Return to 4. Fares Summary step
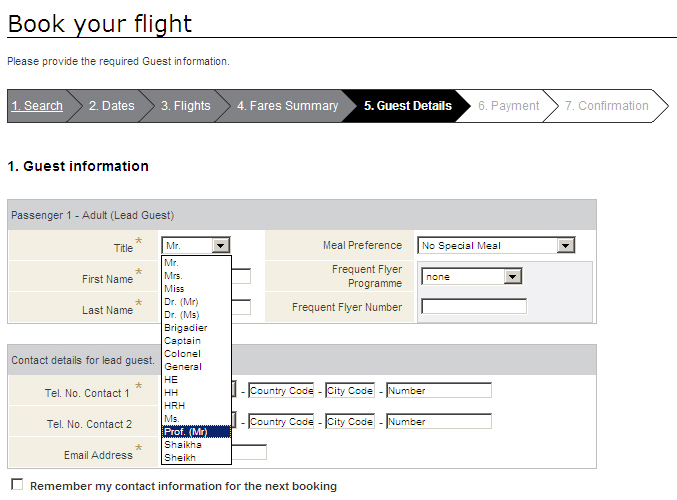The image size is (677, 500). (287, 106)
